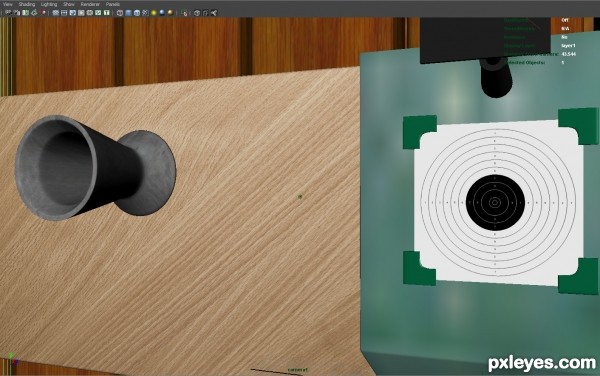
Task: Switch to Wireframe cube shading icon
Action: [x=120, y=13]
